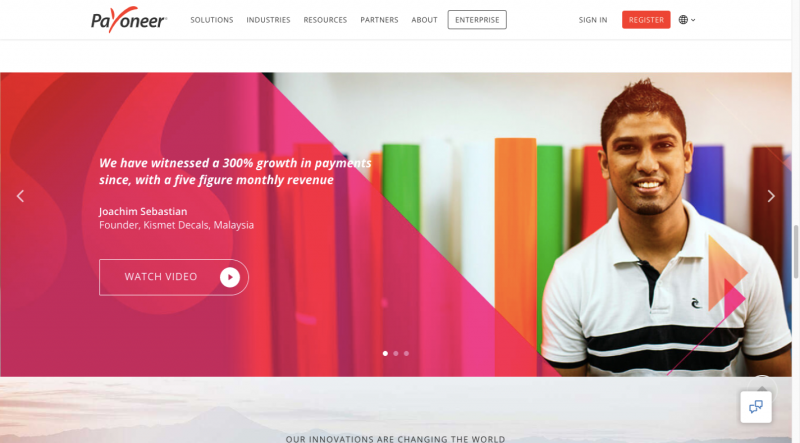The width and height of the screenshot is (800, 443).
Task: Open the Partners menu item
Action: (379, 20)
